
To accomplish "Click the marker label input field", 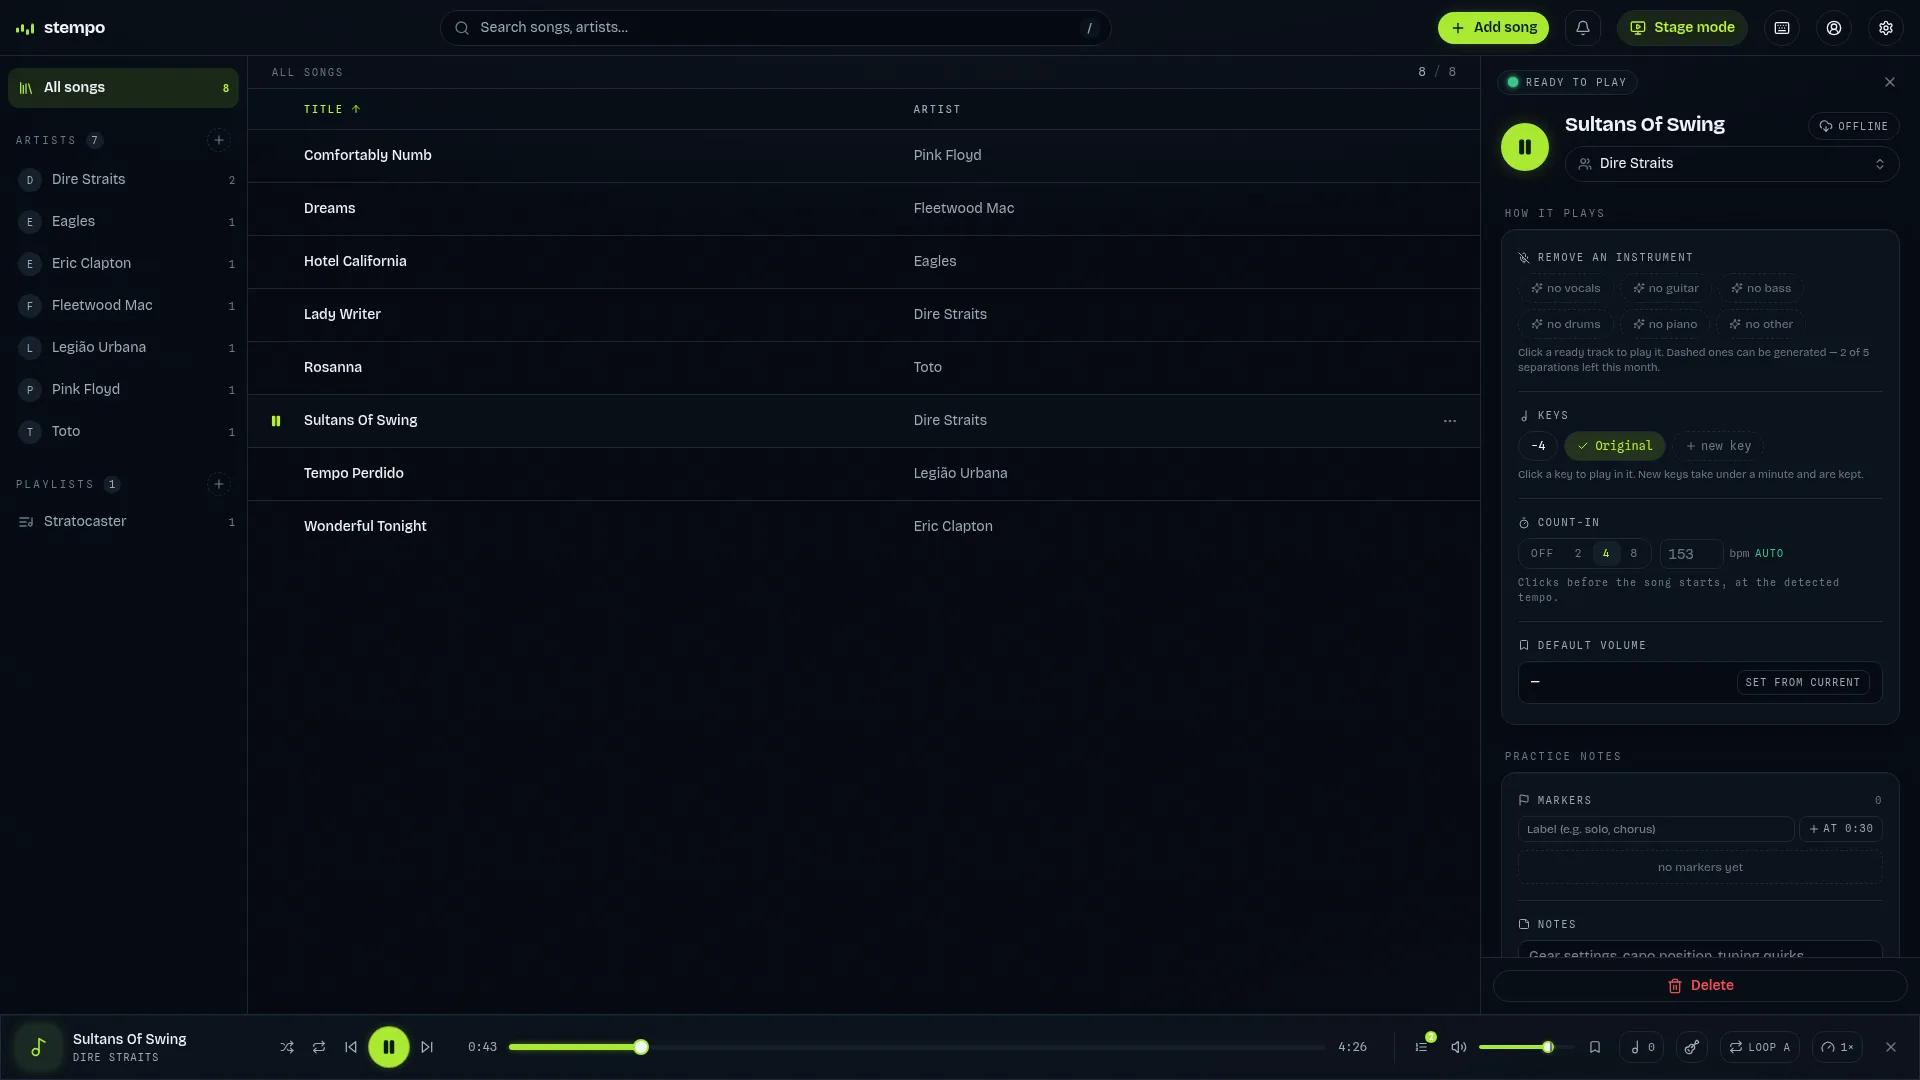I will pyautogui.click(x=1656, y=829).
